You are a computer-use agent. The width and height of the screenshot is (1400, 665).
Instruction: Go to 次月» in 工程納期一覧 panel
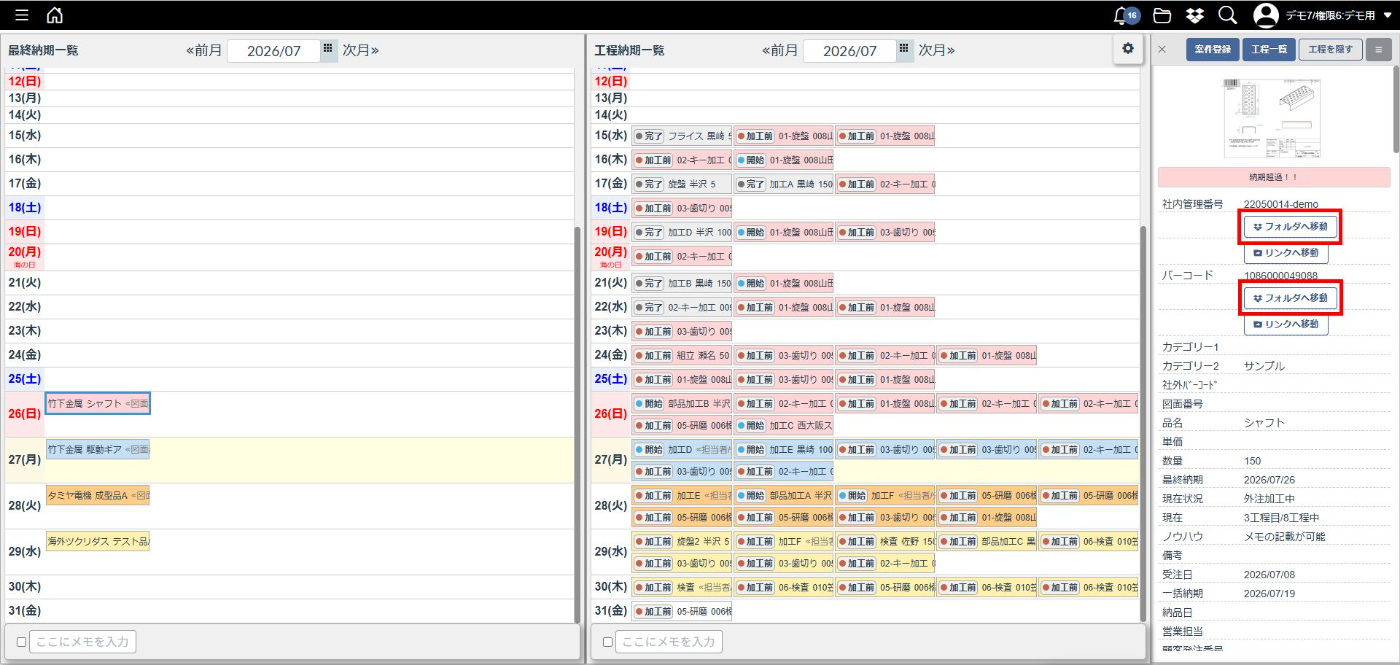937,50
